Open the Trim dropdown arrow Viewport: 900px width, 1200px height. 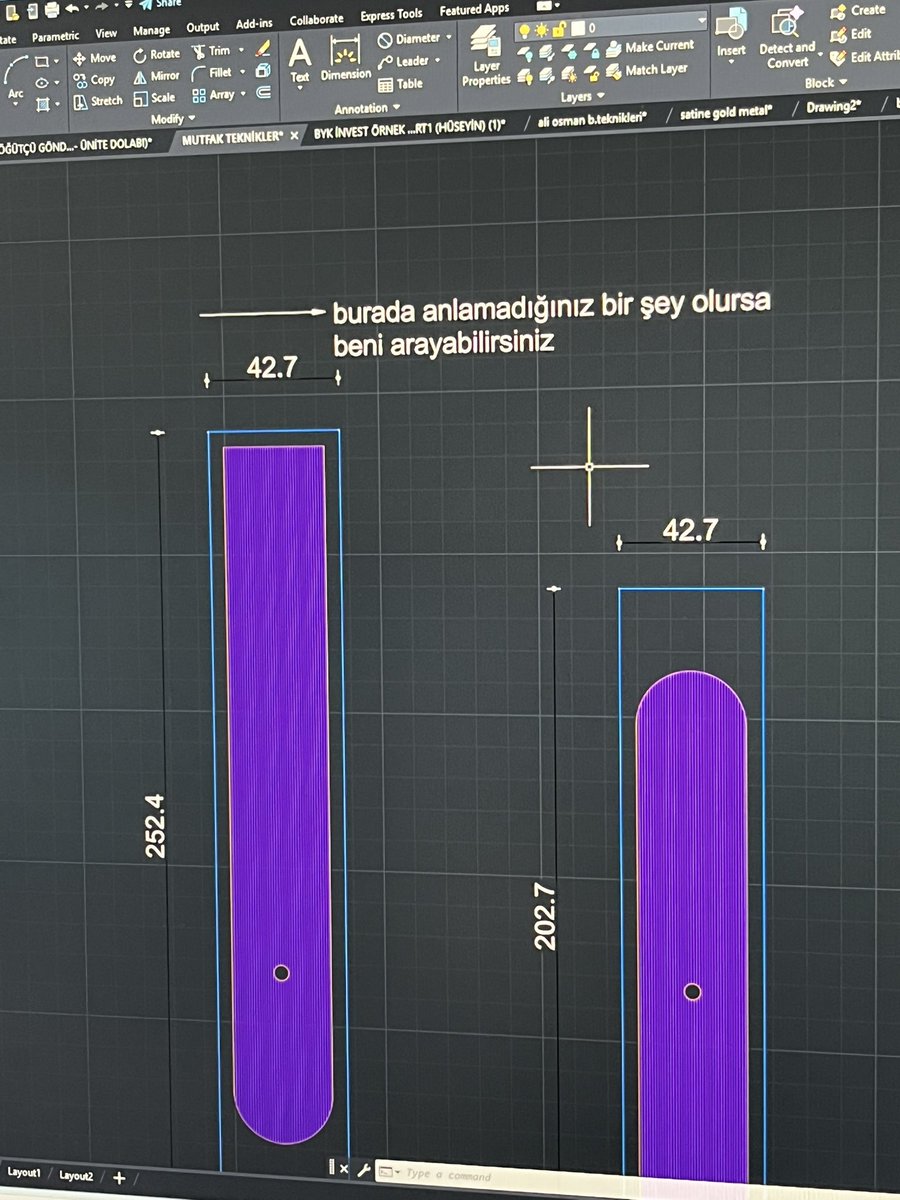[x=240, y=50]
